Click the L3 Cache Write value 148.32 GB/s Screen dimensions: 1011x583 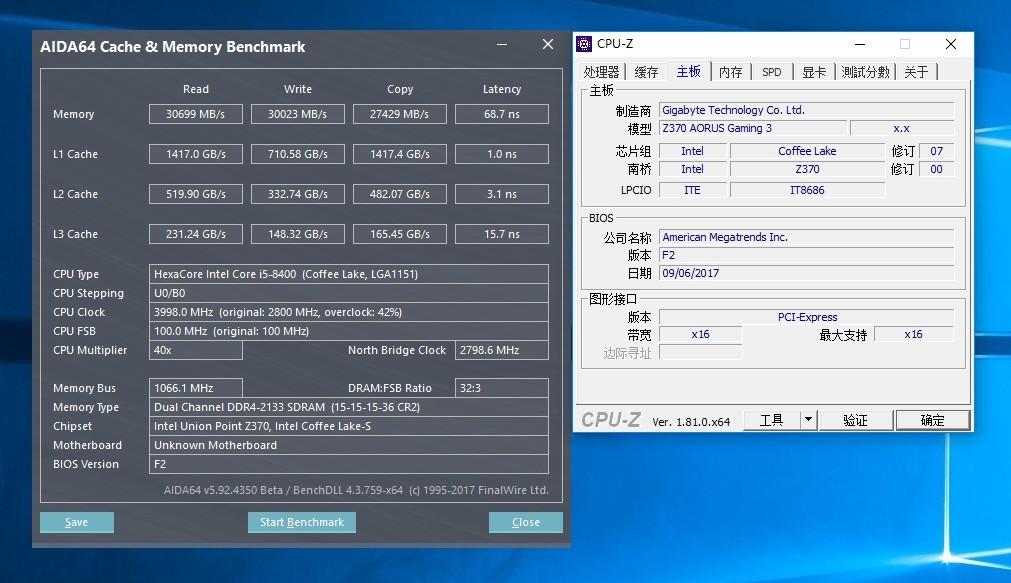click(297, 234)
